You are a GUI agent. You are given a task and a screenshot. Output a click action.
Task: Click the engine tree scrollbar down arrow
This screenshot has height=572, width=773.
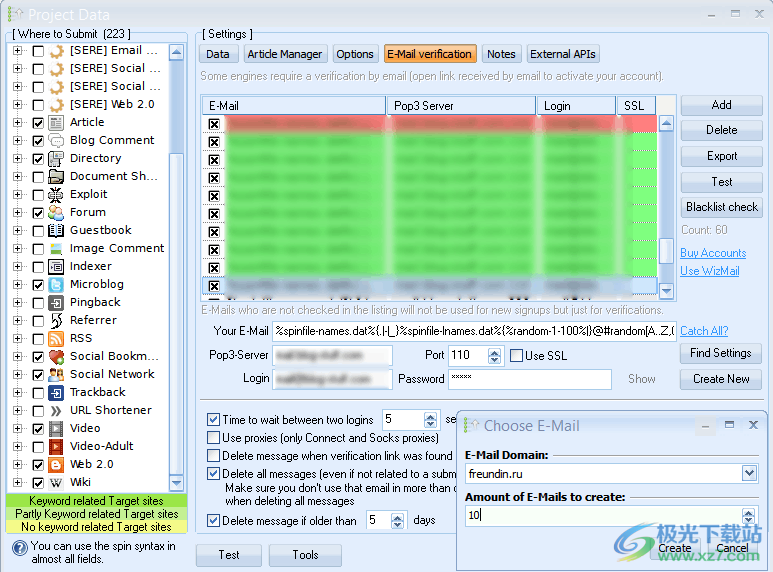pyautogui.click(x=176, y=482)
